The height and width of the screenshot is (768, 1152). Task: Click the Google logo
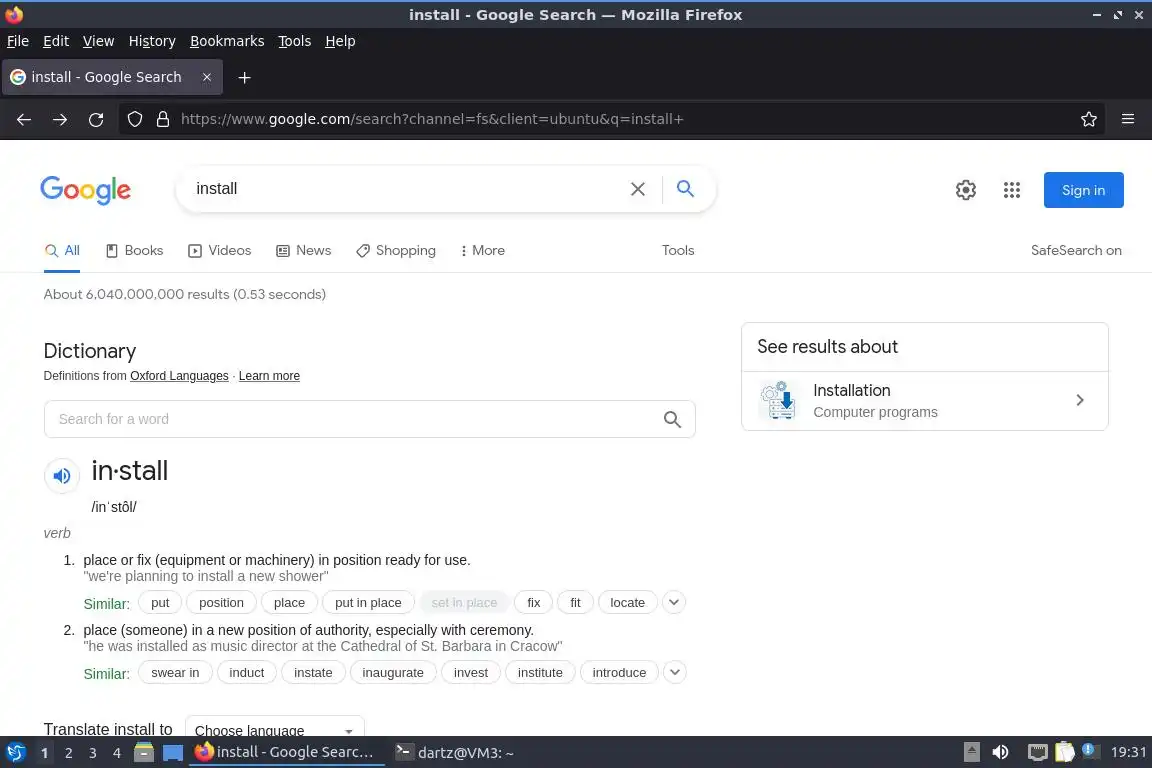click(x=86, y=190)
